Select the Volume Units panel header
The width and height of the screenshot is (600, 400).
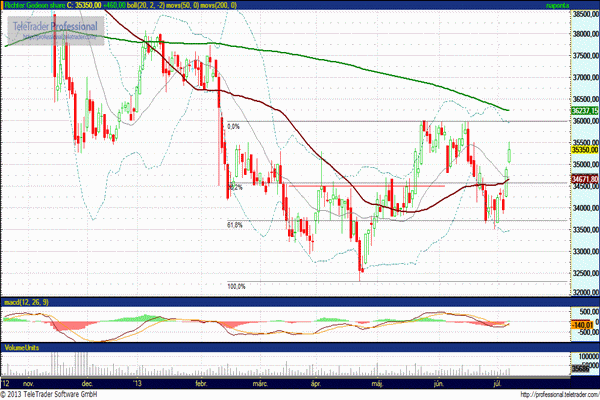click(x=21, y=348)
